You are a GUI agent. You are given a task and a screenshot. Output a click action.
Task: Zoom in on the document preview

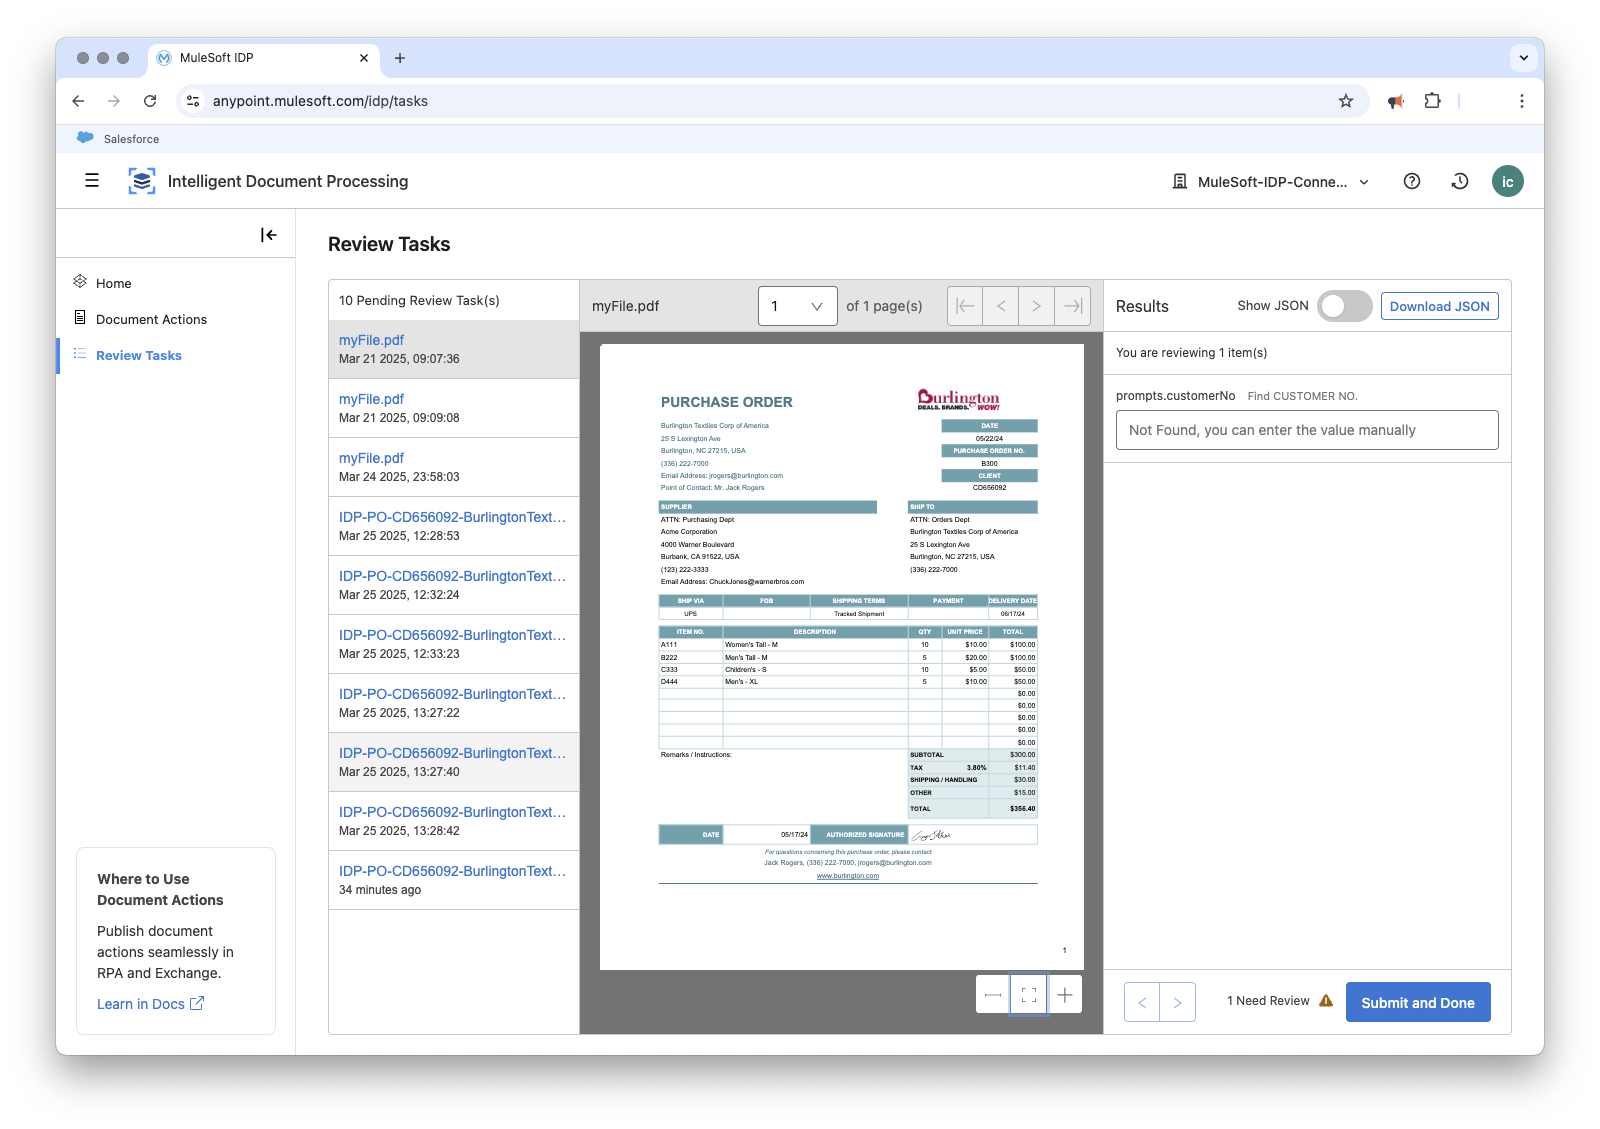1065,994
